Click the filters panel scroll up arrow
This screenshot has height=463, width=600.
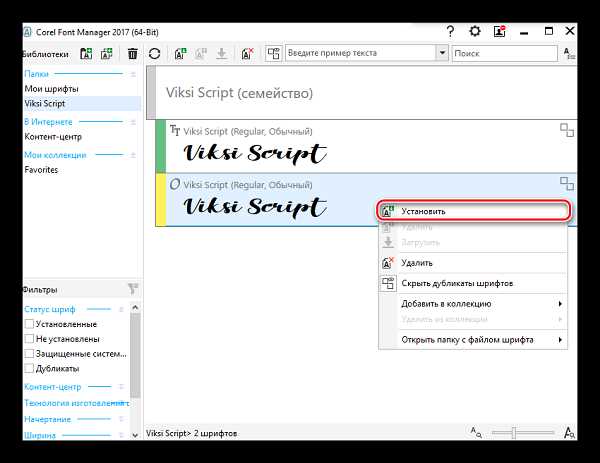135,307
